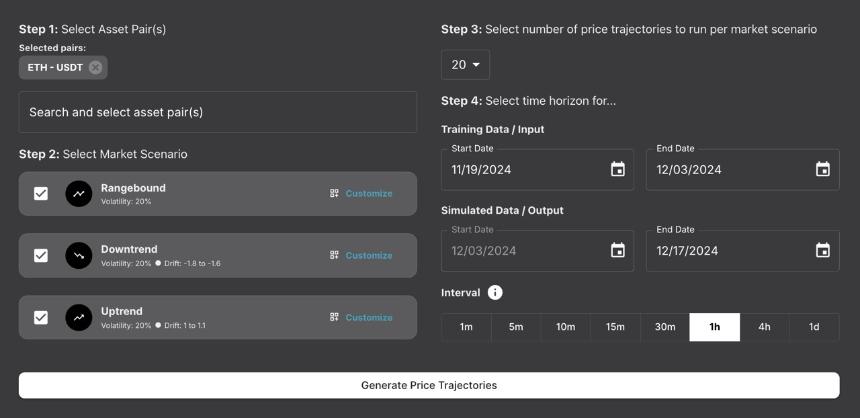Open calendar for Simulated Start Date
Viewport: 860px width, 418px height.
click(x=618, y=251)
